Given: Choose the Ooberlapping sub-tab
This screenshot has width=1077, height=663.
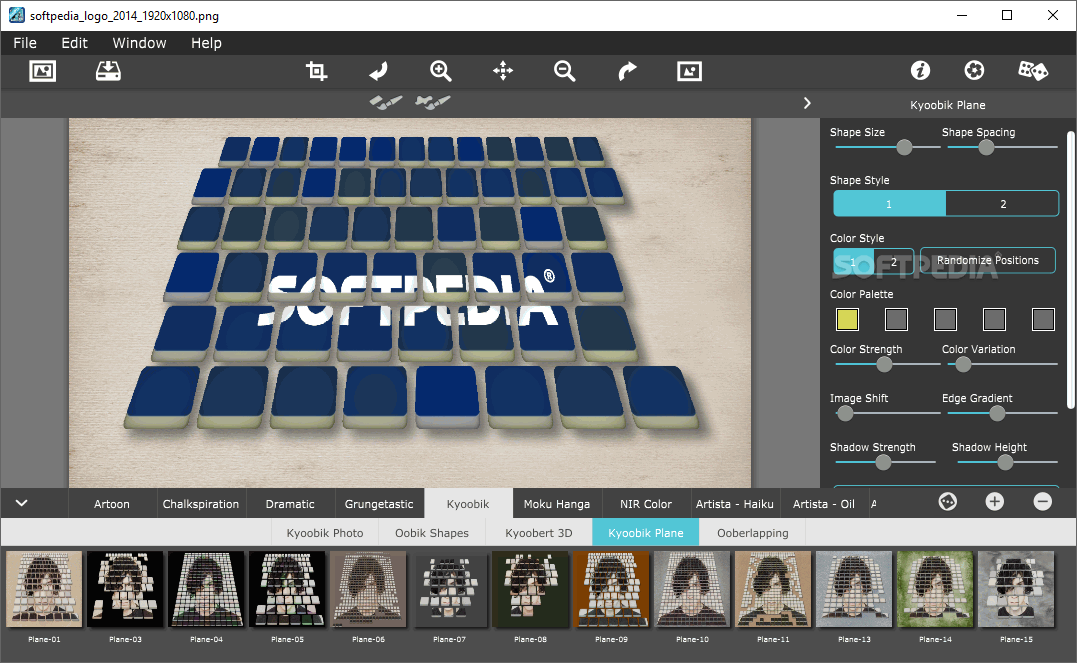Looking at the screenshot, I should click(753, 532).
